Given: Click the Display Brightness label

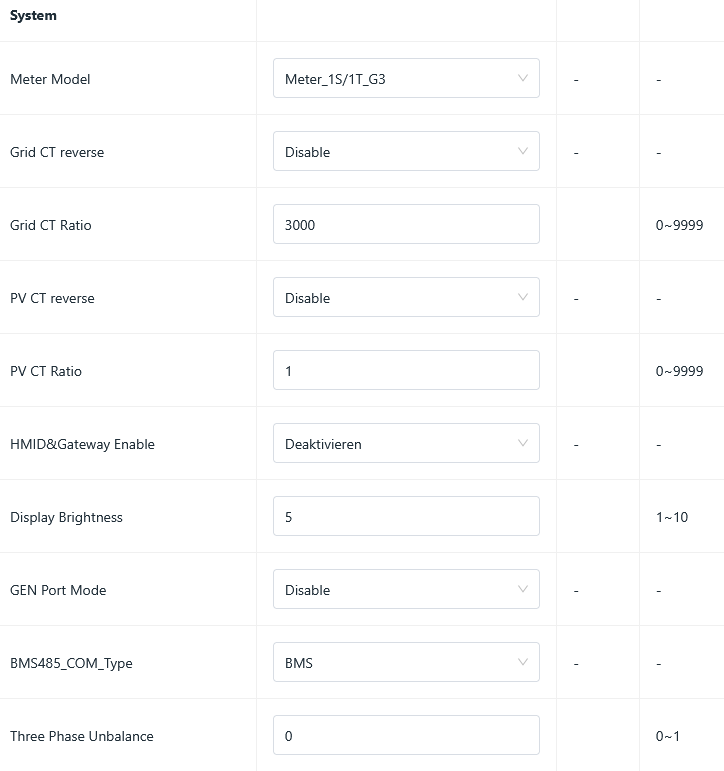Looking at the screenshot, I should tap(66, 517).
